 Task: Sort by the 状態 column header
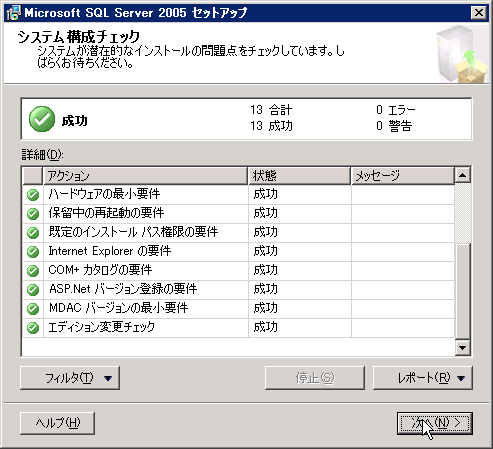coord(299,176)
